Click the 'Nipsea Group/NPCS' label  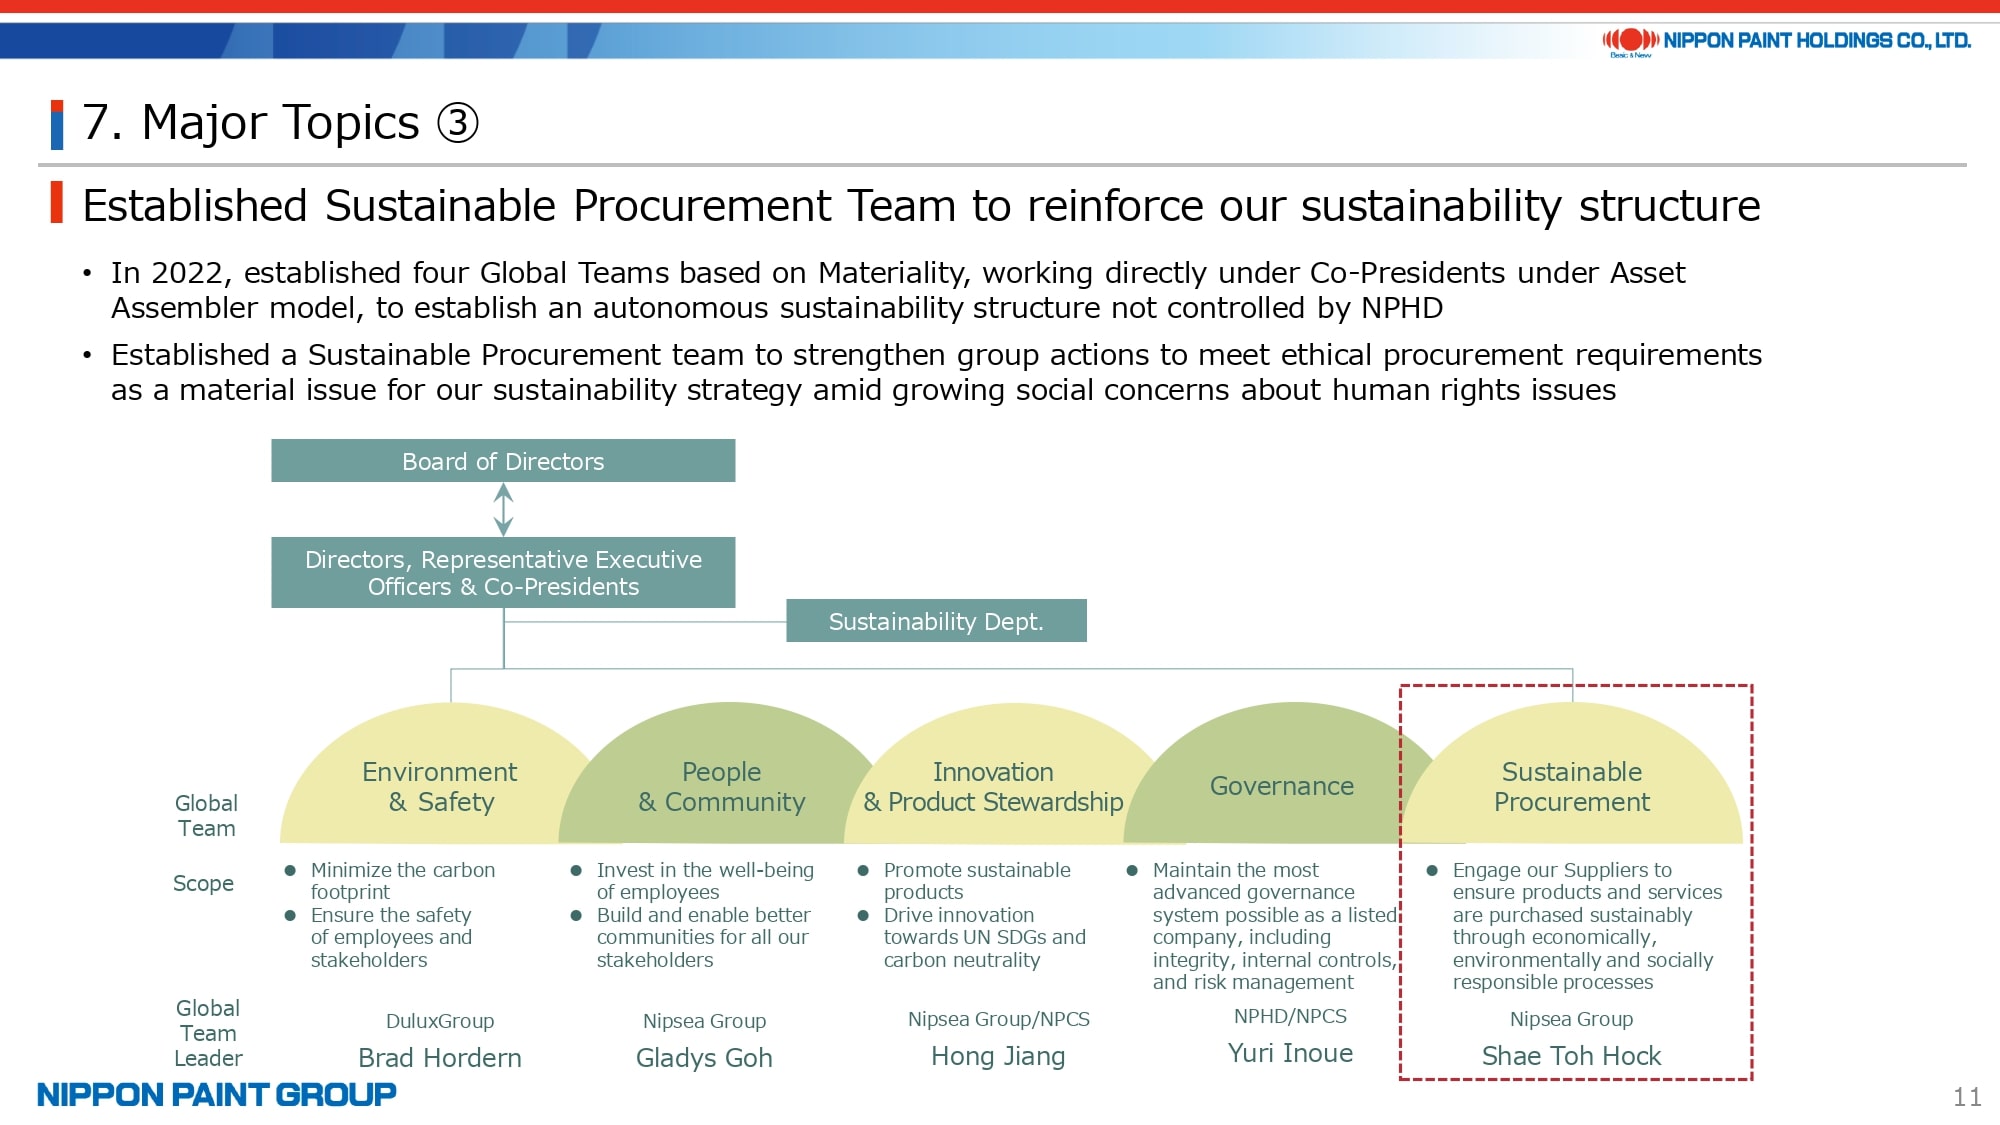(998, 1019)
